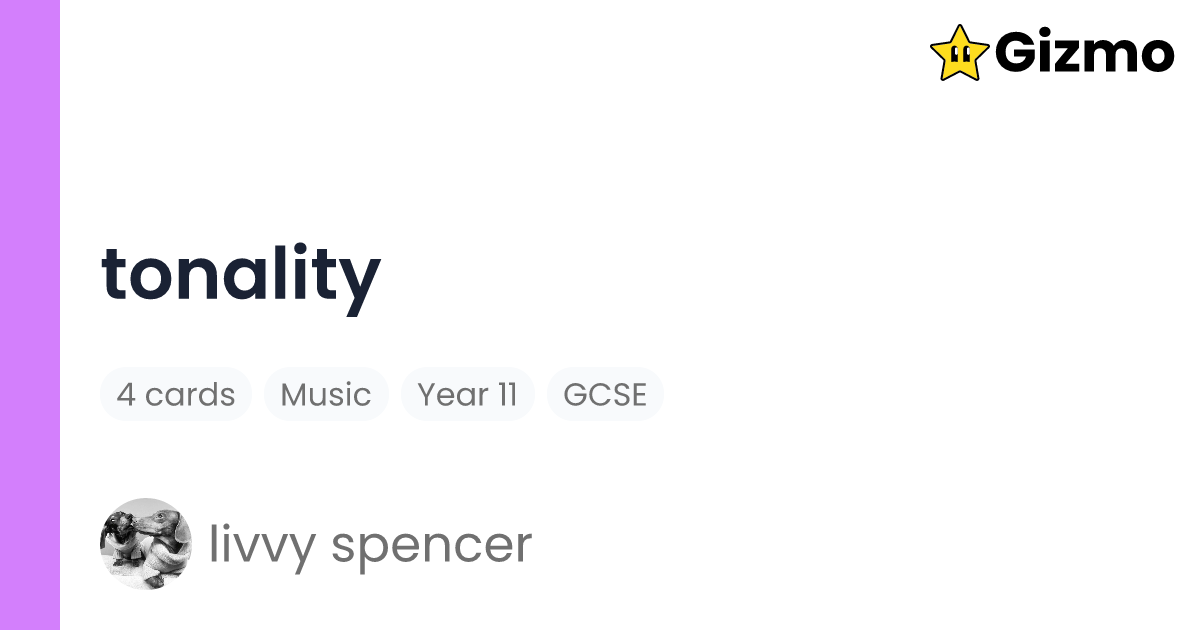
Task: Click the yellow Gizmo star logo
Action: click(x=959, y=52)
